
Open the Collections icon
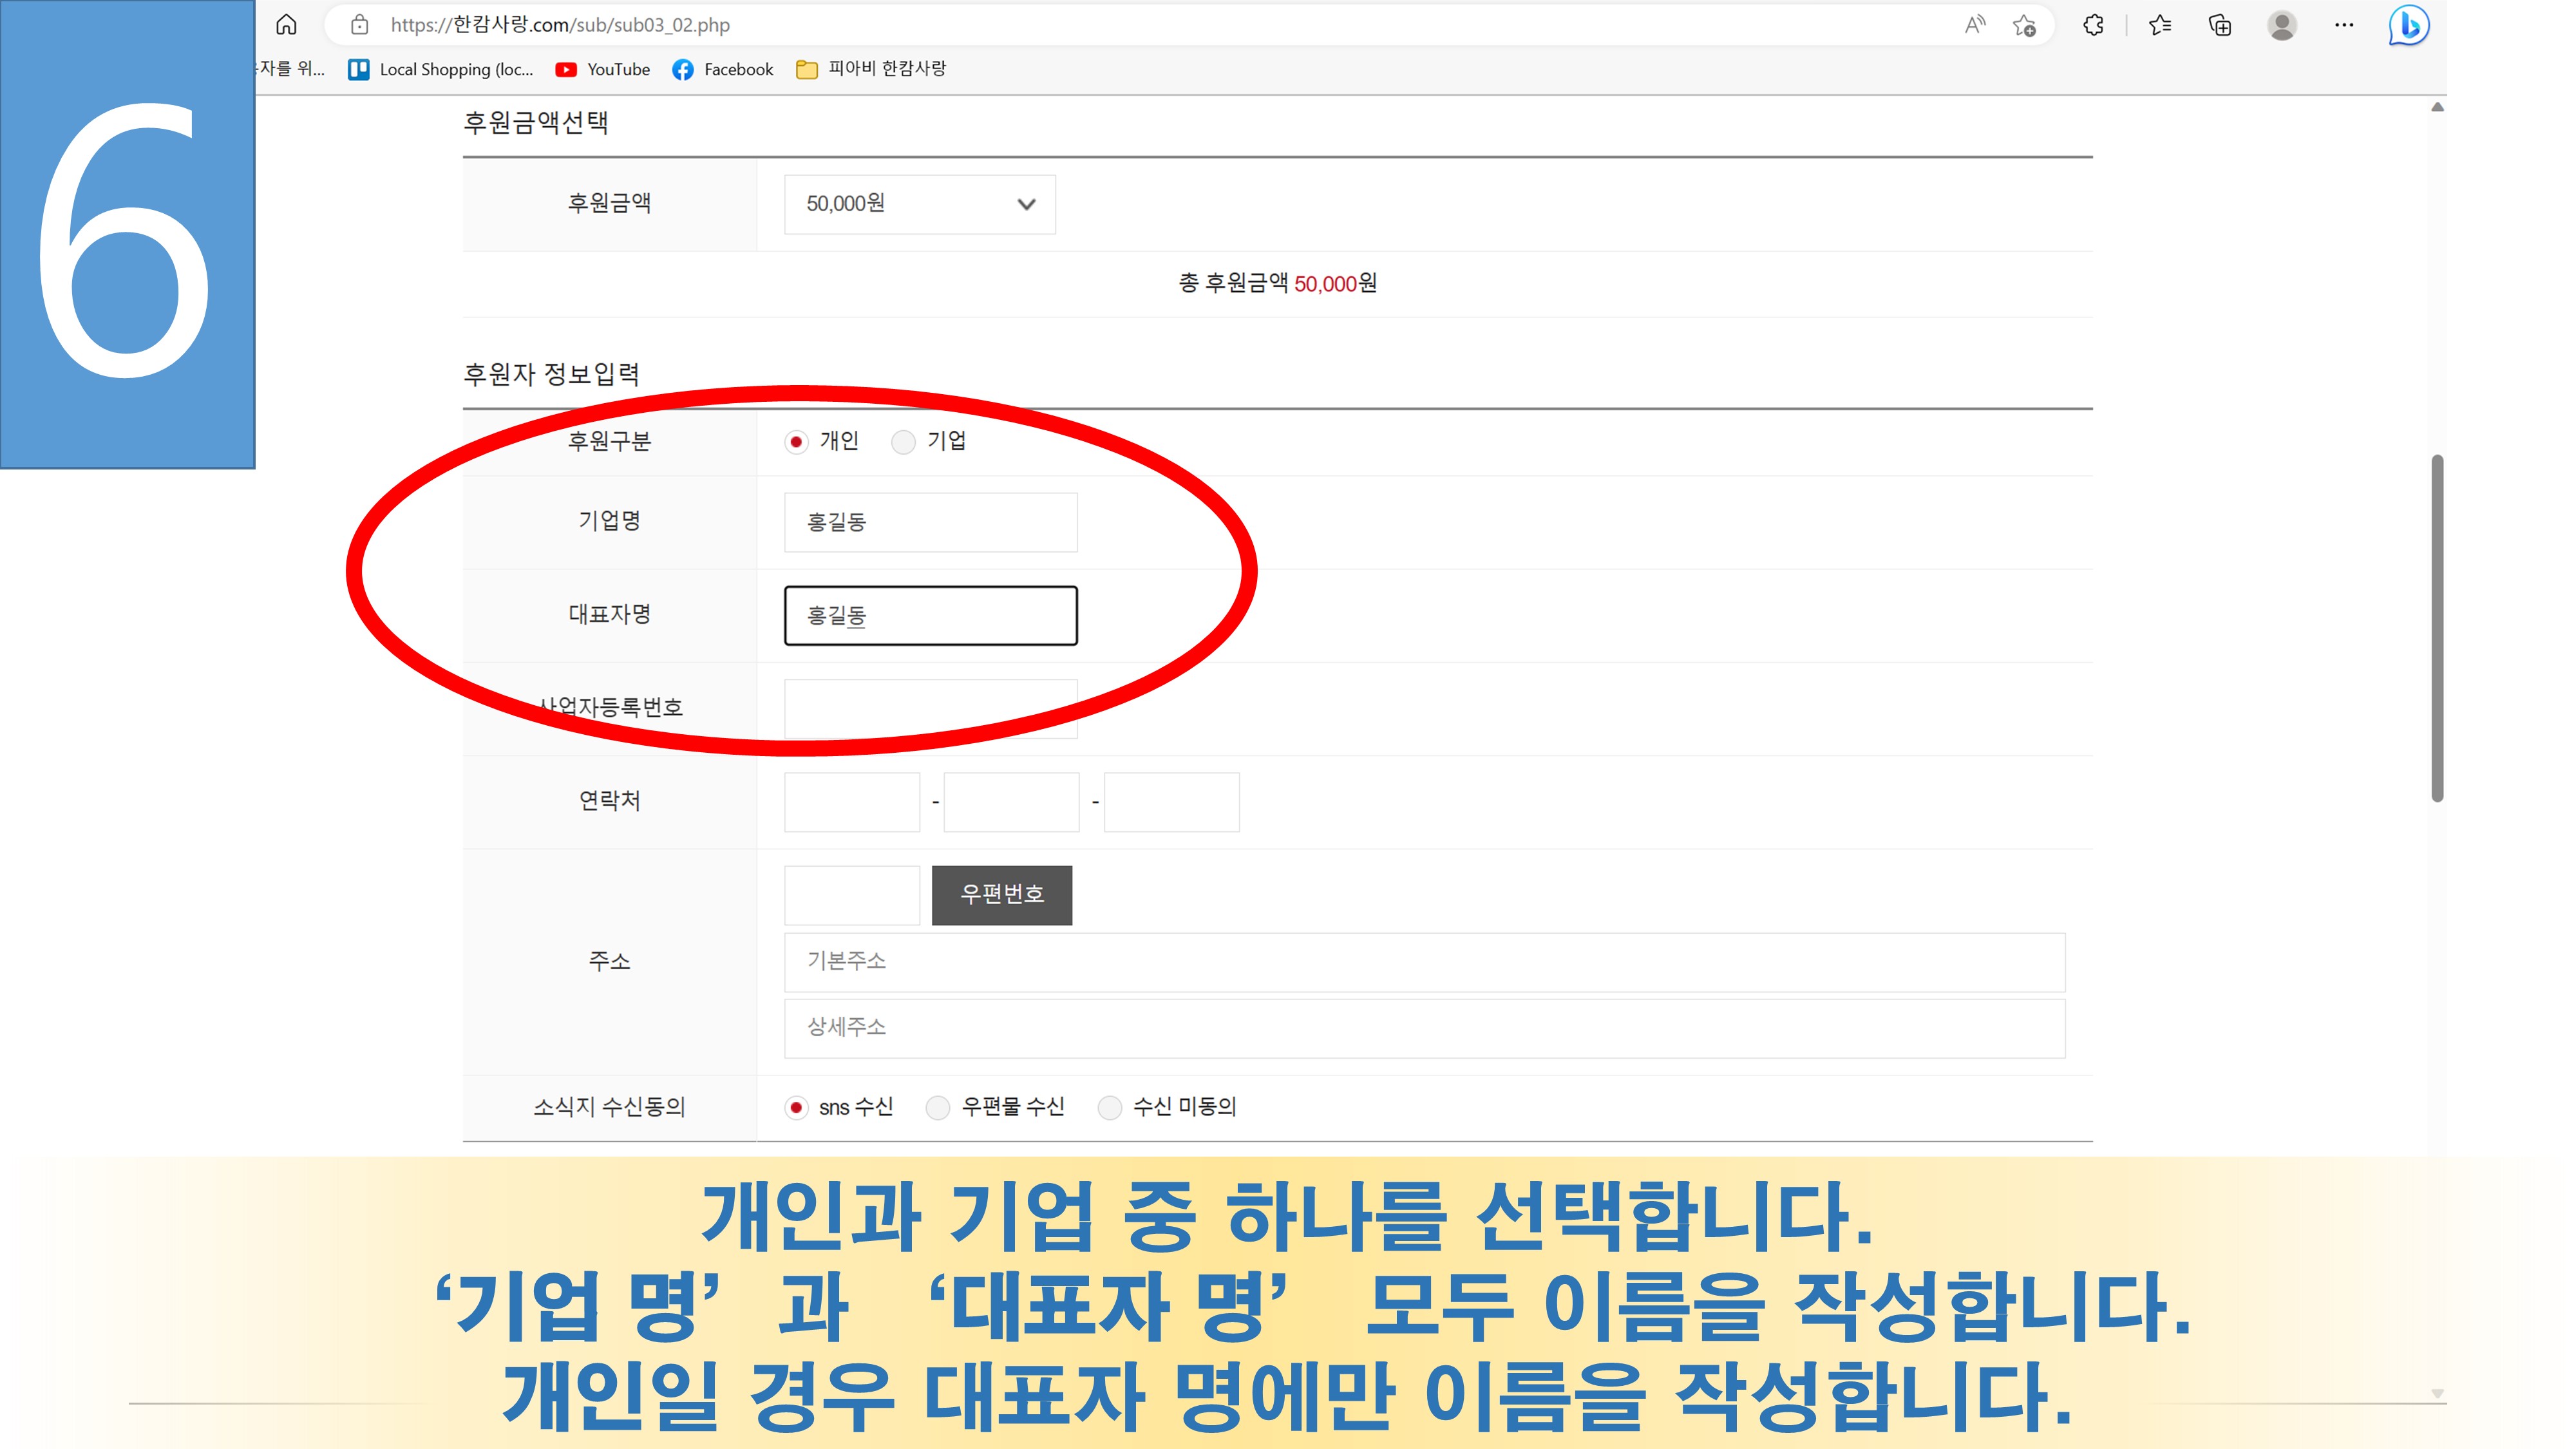[x=2220, y=25]
